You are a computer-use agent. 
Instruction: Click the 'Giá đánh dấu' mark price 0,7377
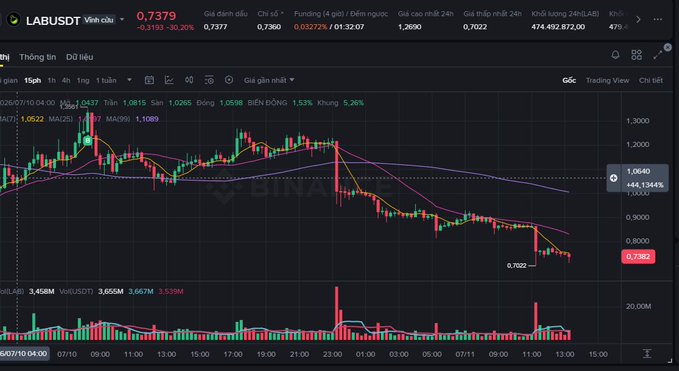pos(215,27)
